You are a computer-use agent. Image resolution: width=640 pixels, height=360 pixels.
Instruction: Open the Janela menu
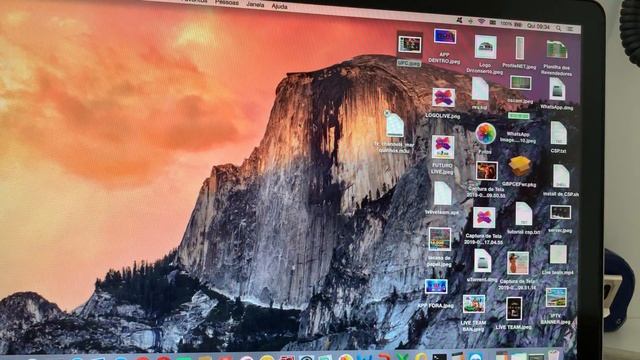pos(256,5)
